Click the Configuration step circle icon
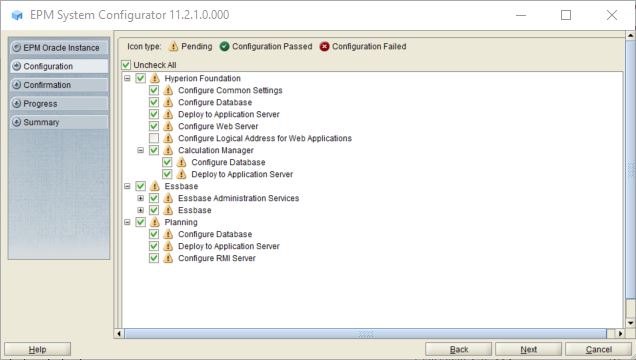This screenshot has height=360, width=636. (17, 66)
